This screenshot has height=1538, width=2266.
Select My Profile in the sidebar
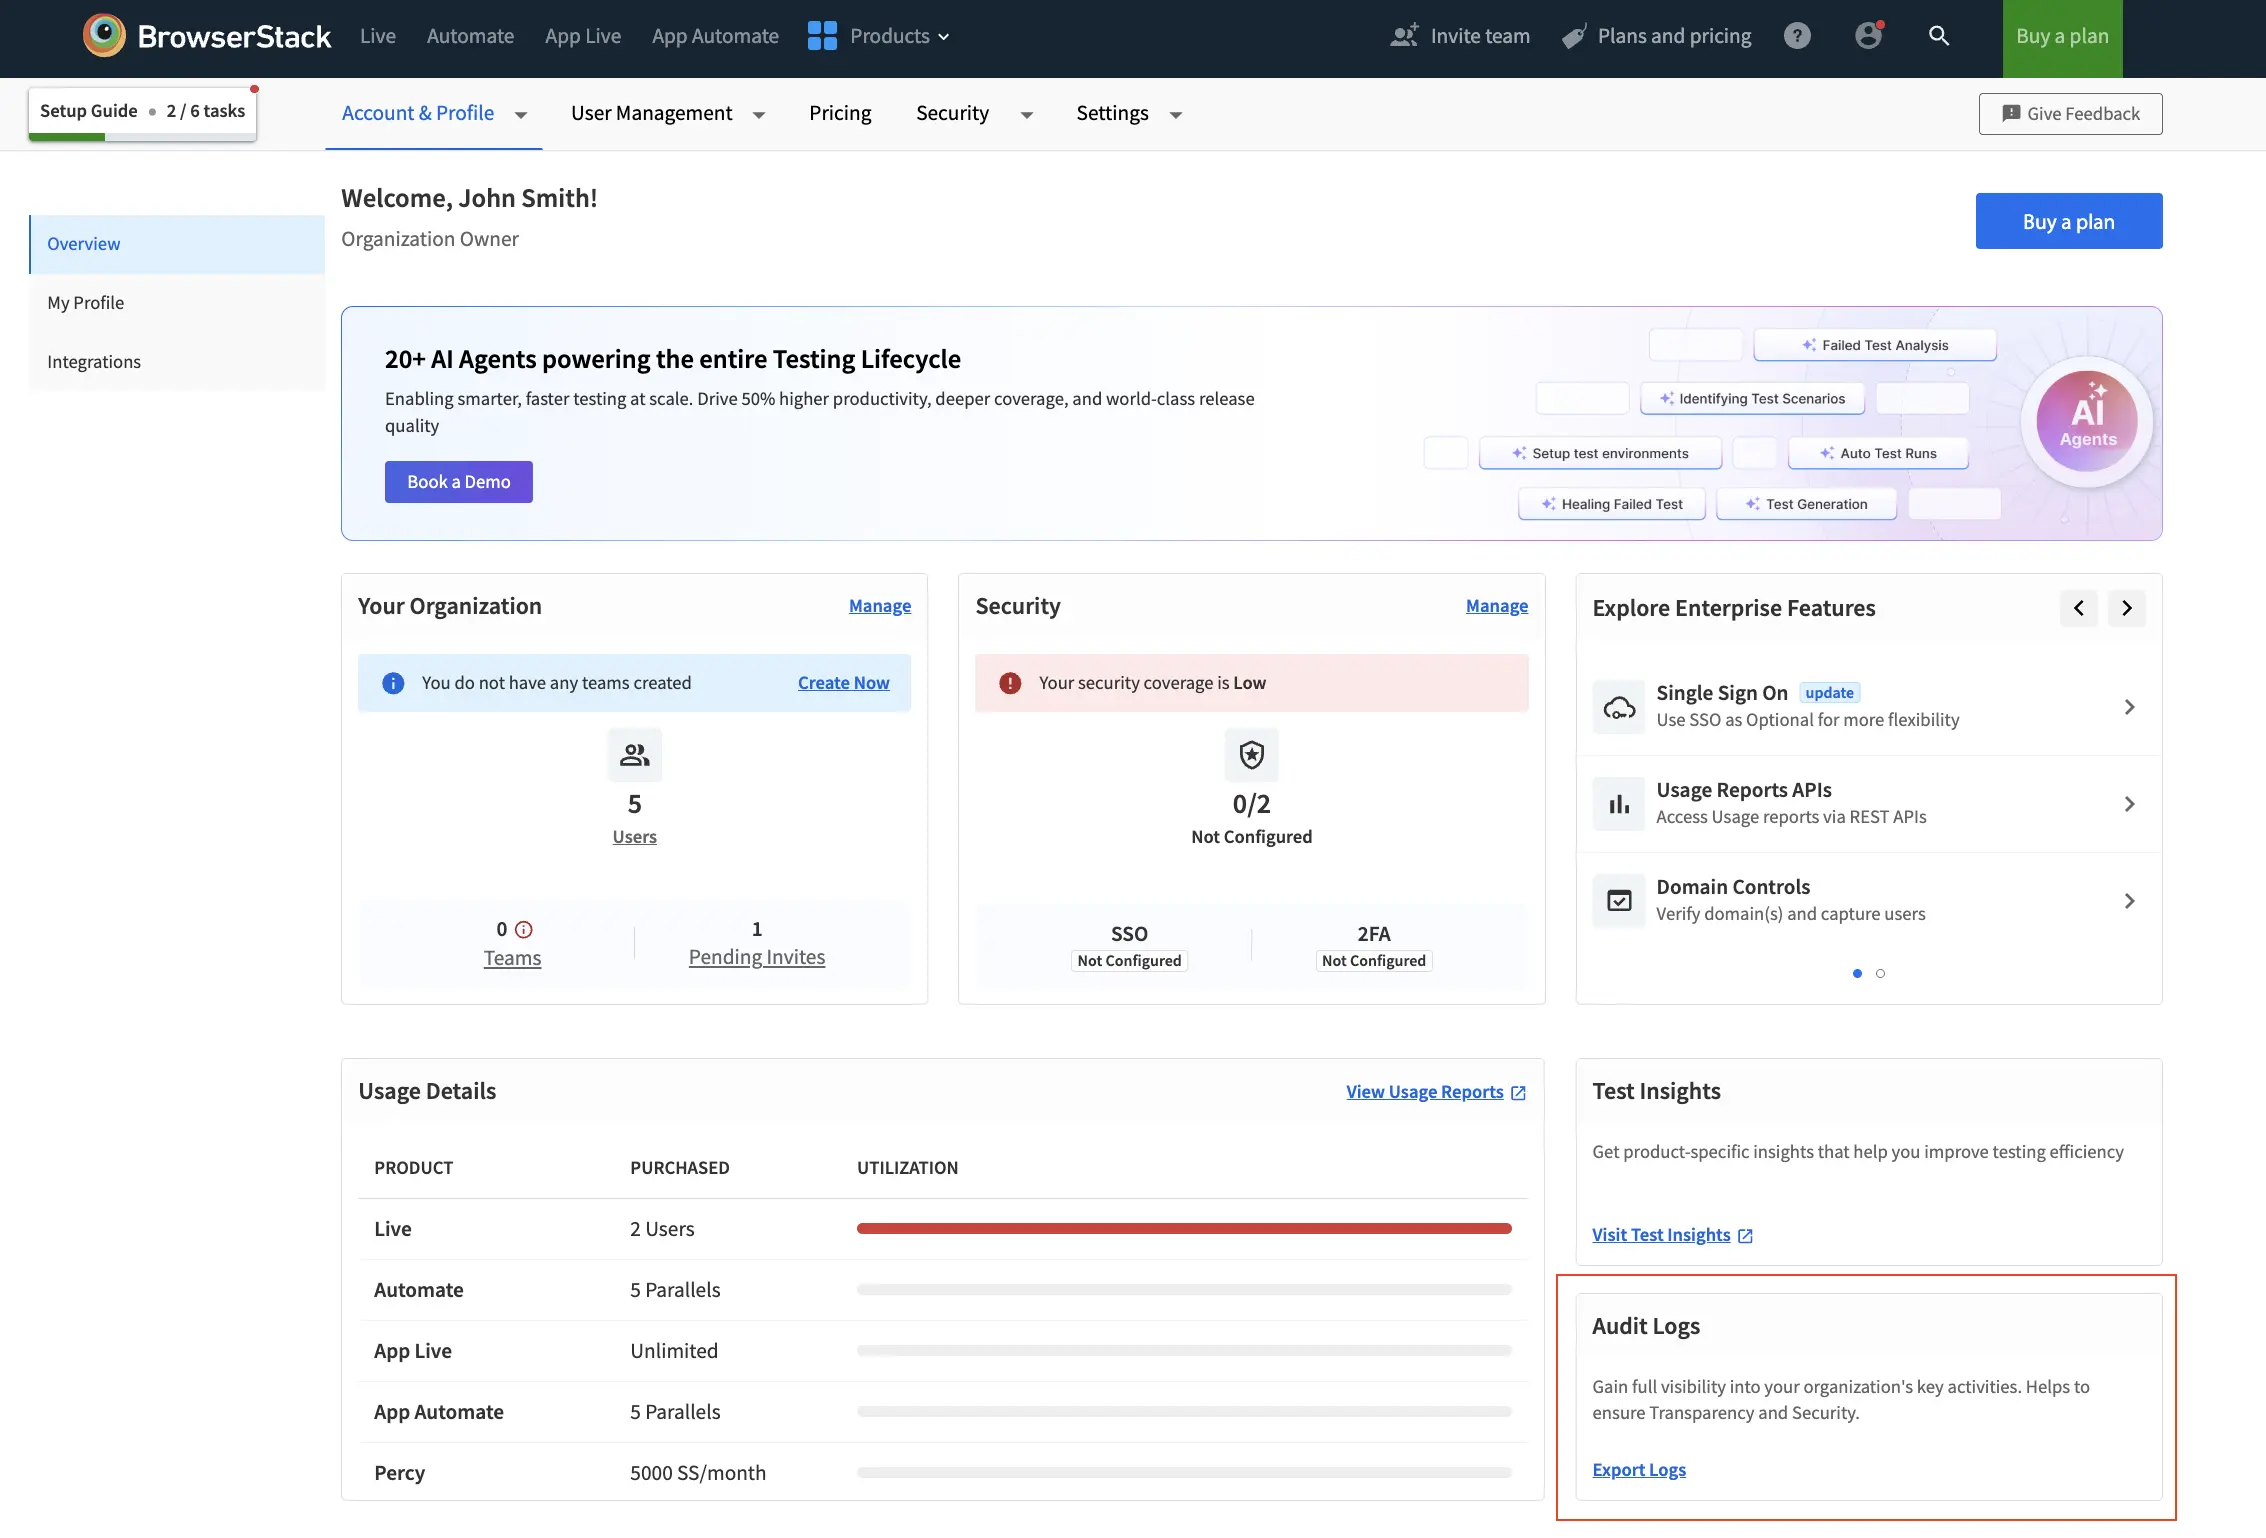coord(85,302)
